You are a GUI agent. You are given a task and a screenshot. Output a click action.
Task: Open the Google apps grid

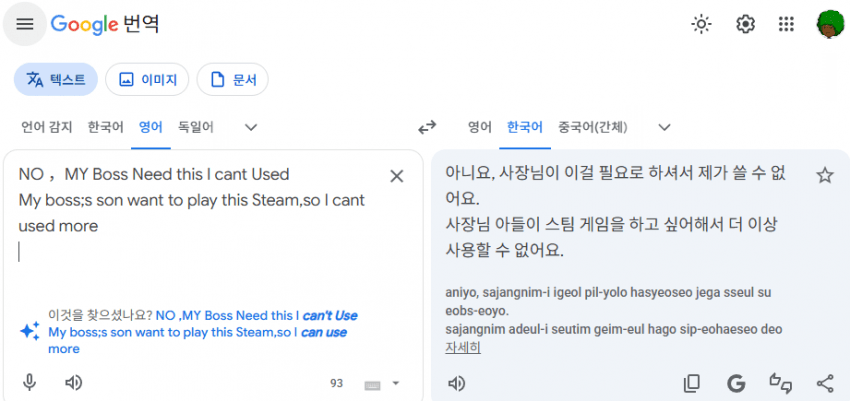(x=786, y=24)
